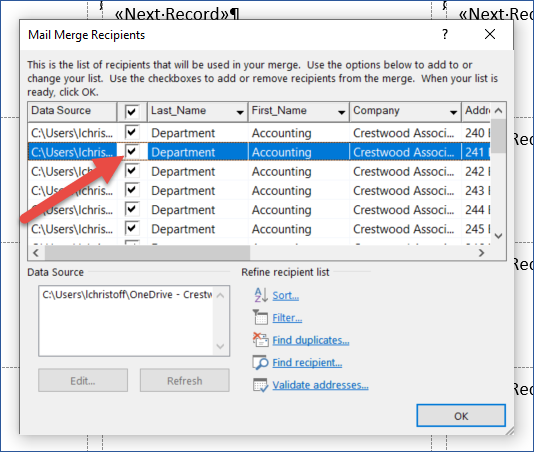Select the row with address 242
Viewport: 534px width, 452px height.
tap(259, 171)
